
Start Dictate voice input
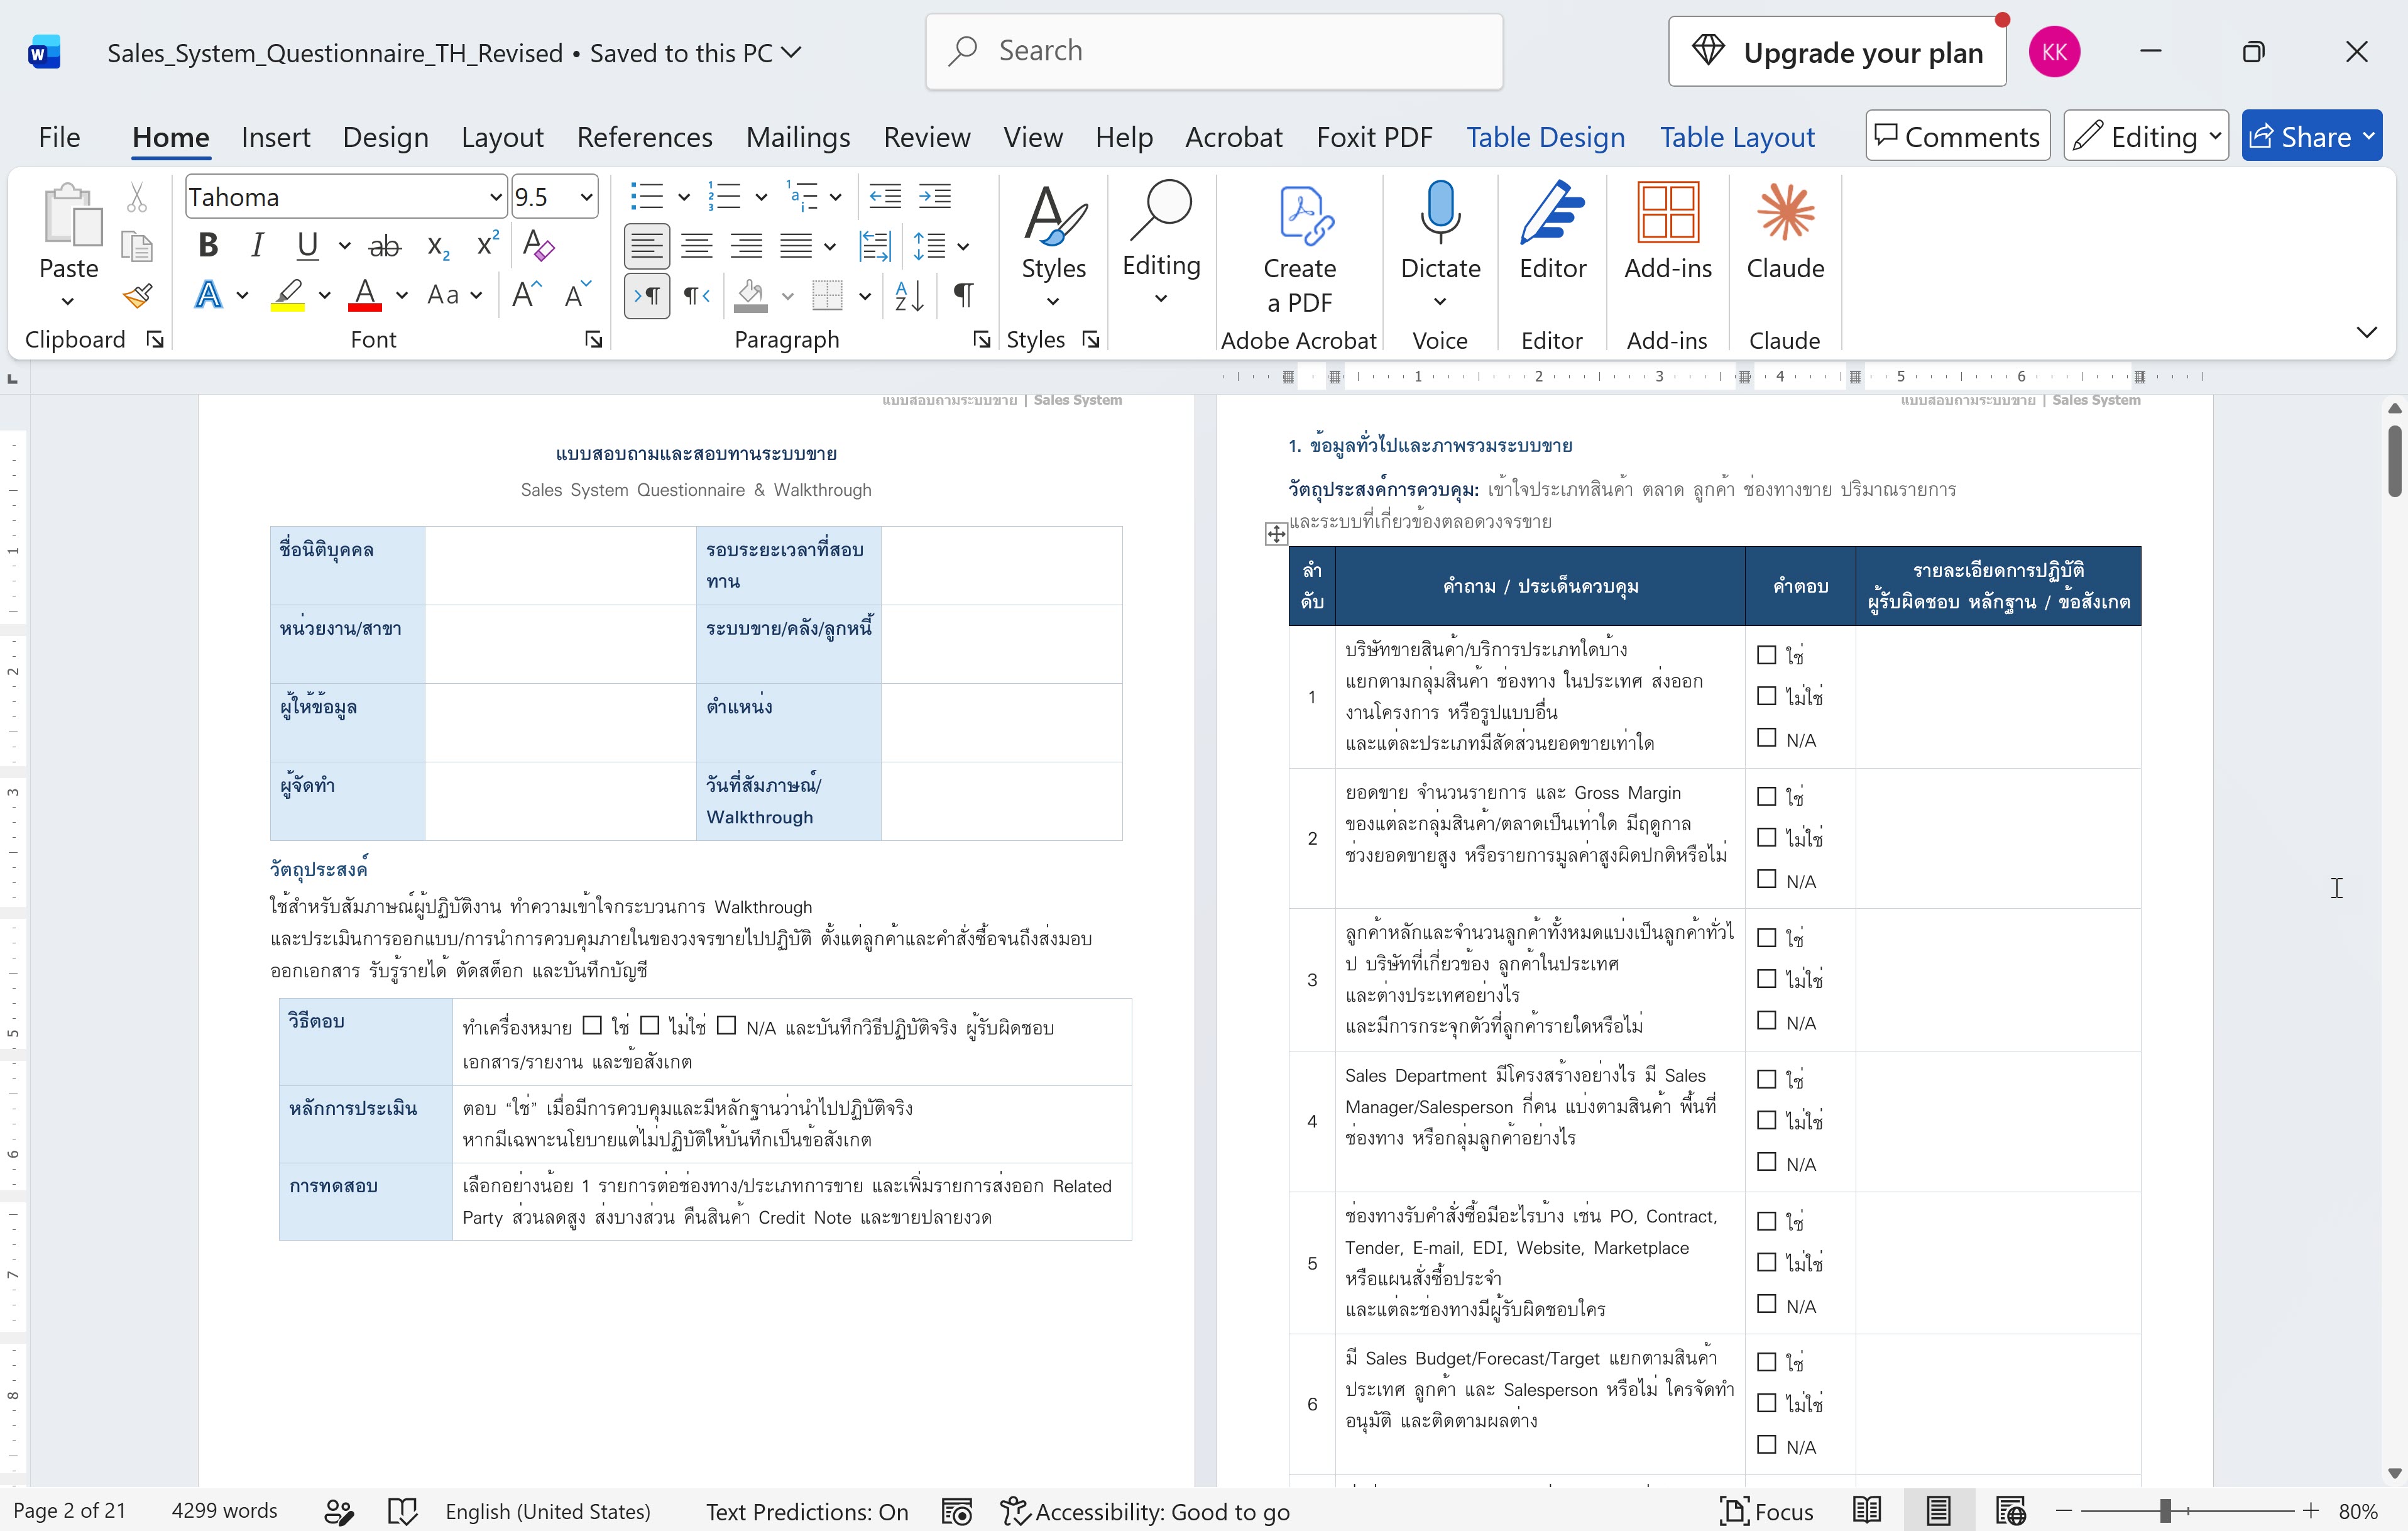(x=1440, y=230)
